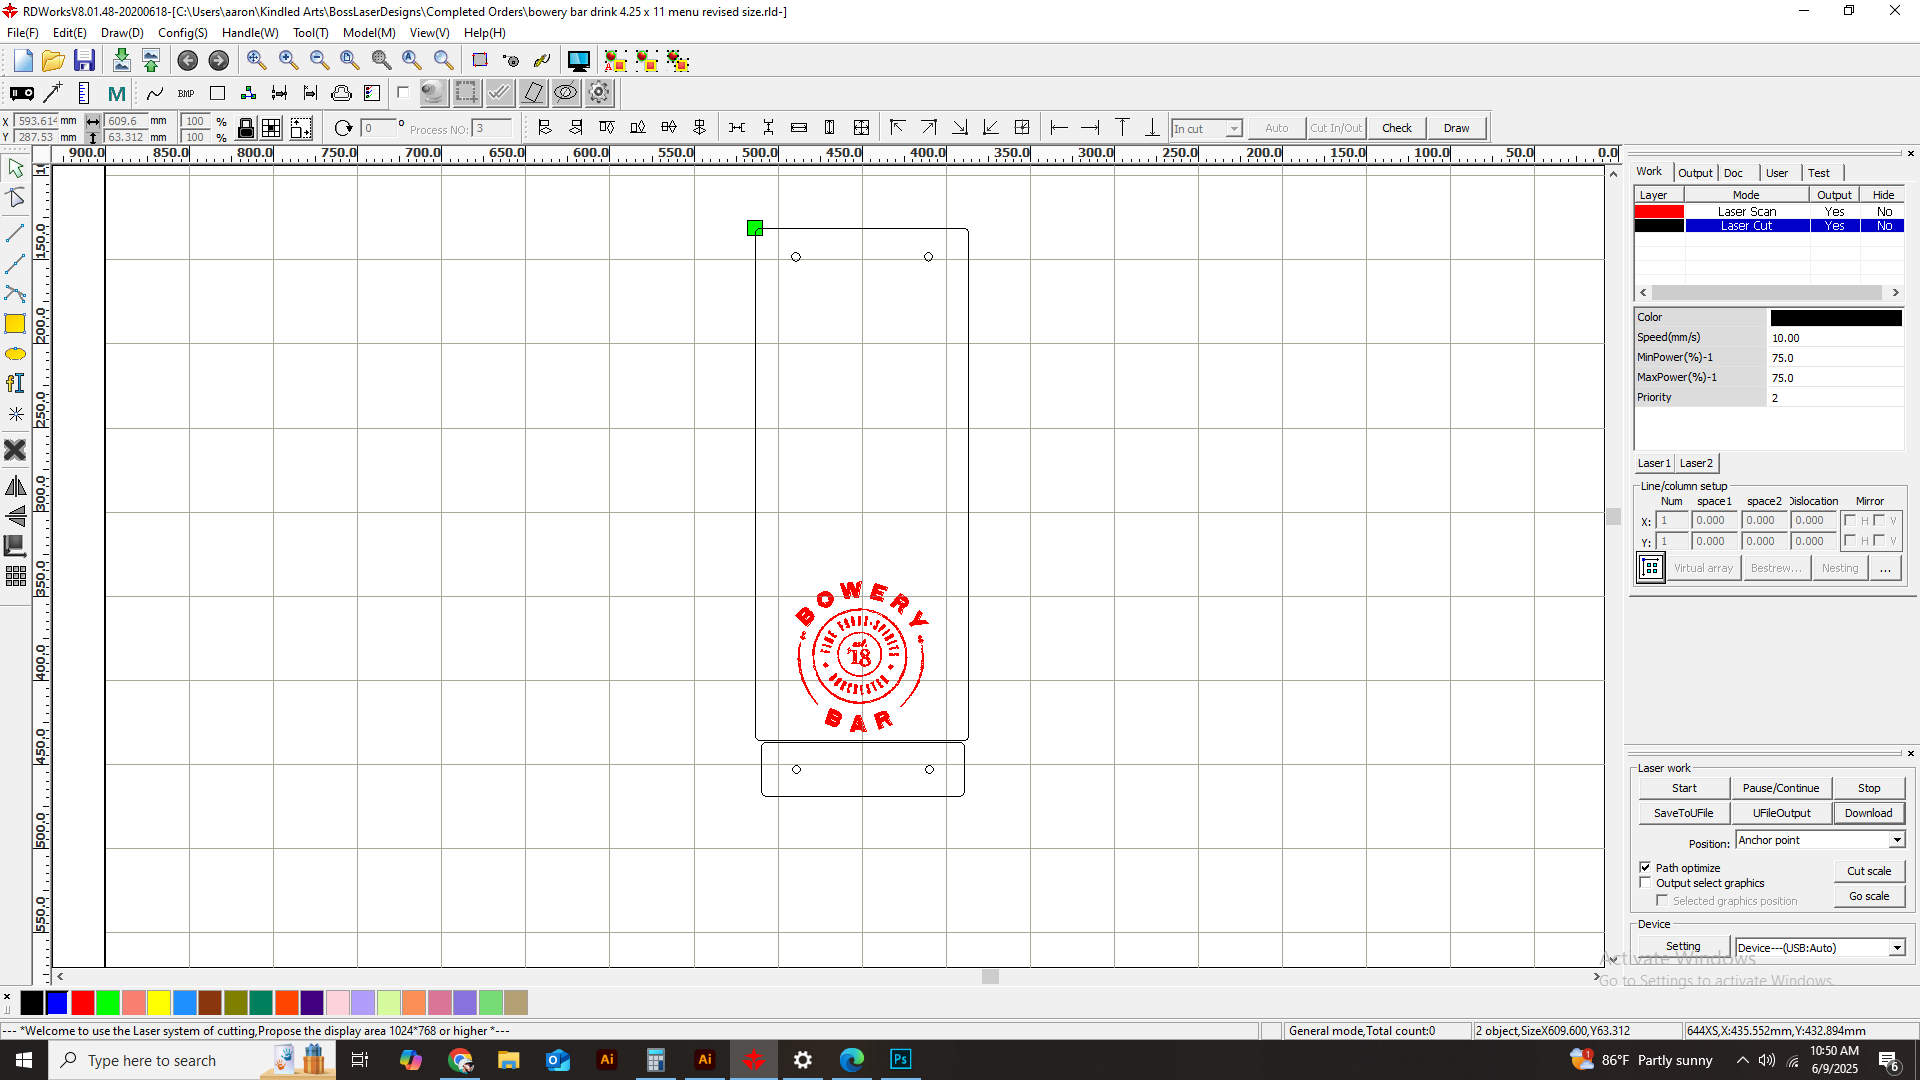
Task: Click the Delete X tool in left toolbar
Action: (x=15, y=450)
